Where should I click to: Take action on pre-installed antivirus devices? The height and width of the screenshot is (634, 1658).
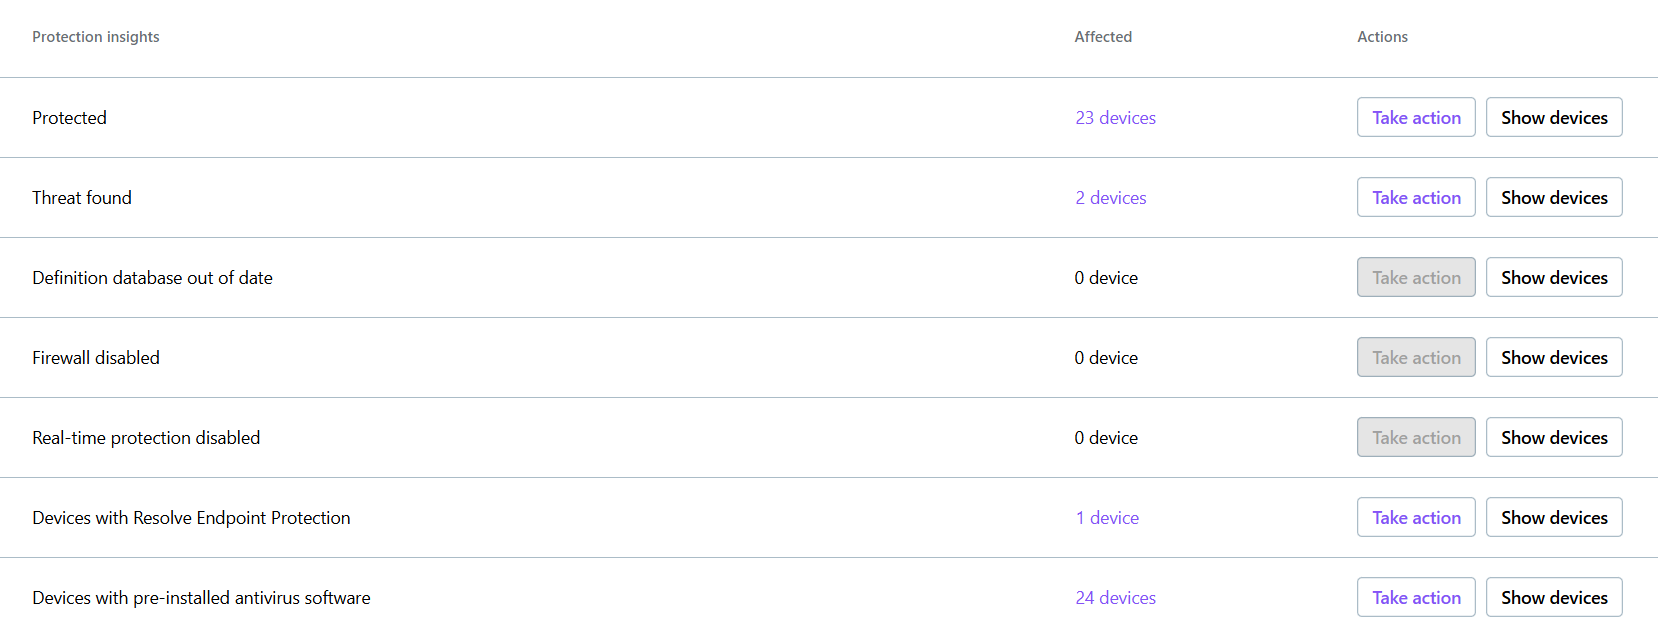click(1415, 597)
